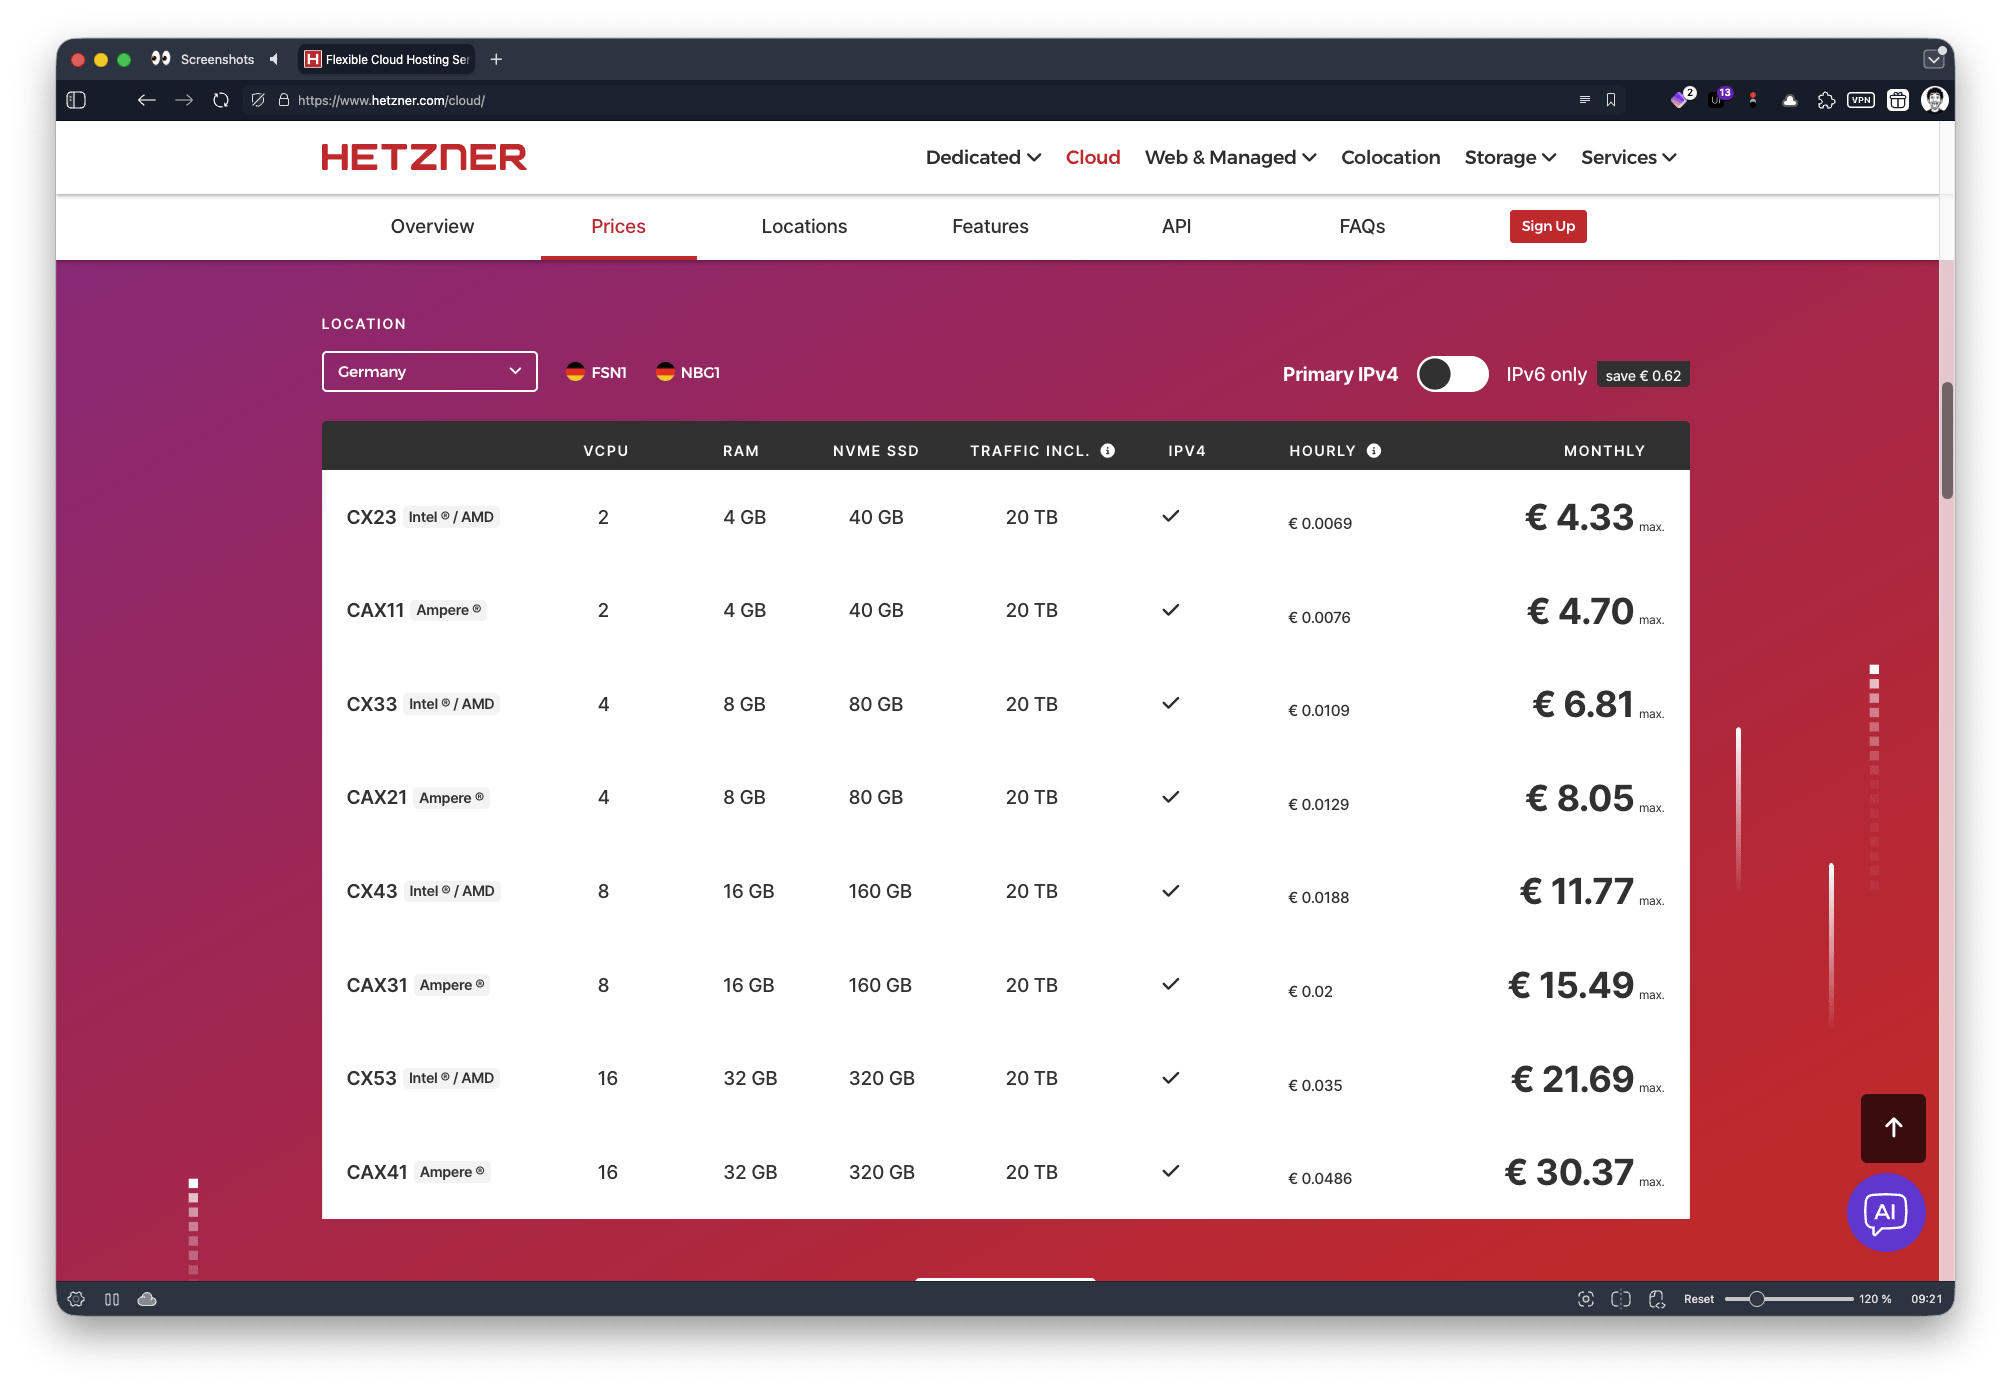Click the scroll-to-top arrow button
Image resolution: width=2011 pixels, height=1390 pixels.
pyautogui.click(x=1892, y=1128)
